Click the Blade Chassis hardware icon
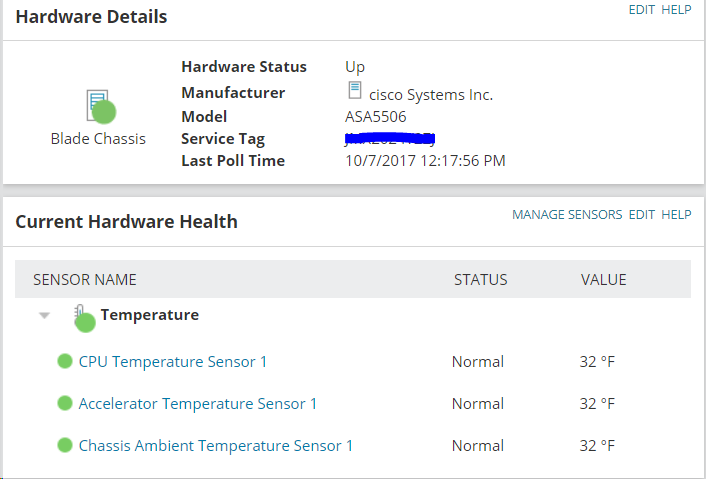 99,106
